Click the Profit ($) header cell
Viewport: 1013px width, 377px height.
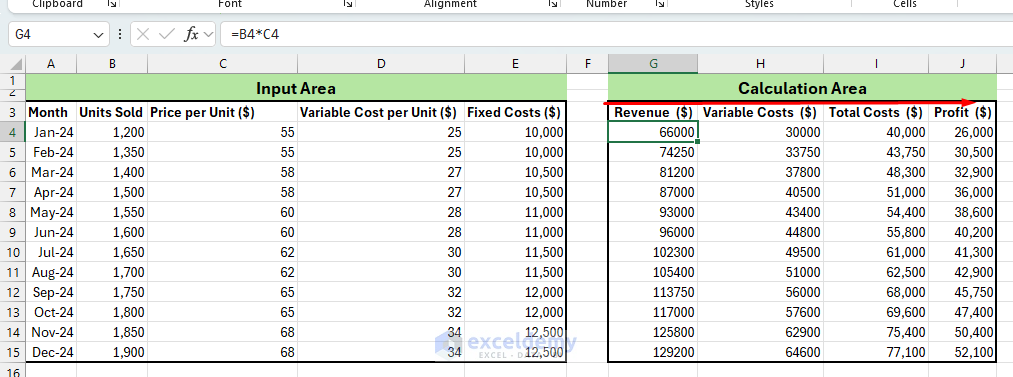tap(963, 112)
